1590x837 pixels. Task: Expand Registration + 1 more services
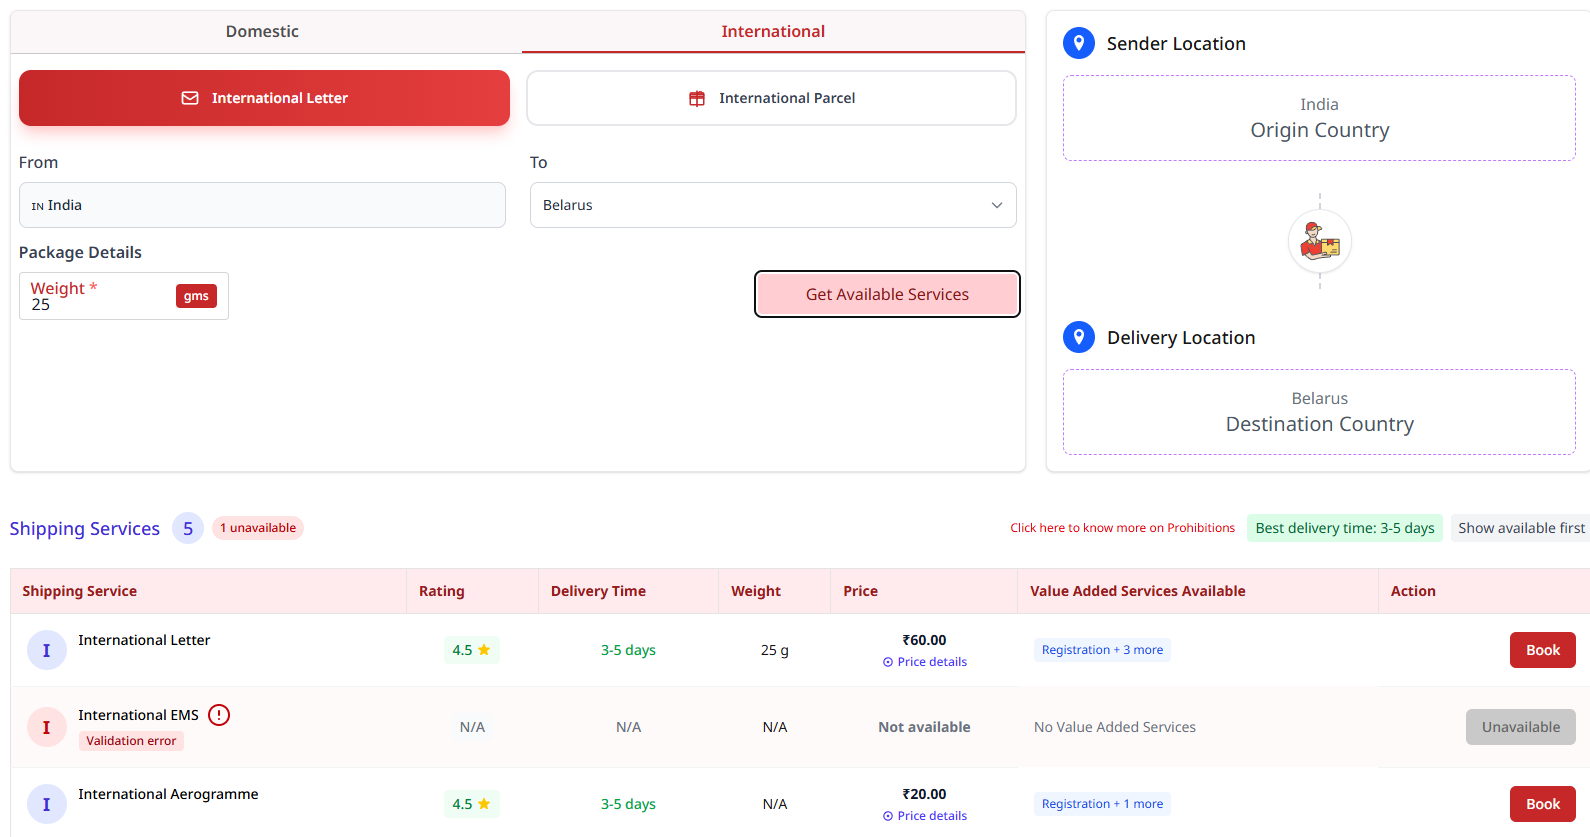pyautogui.click(x=1102, y=804)
